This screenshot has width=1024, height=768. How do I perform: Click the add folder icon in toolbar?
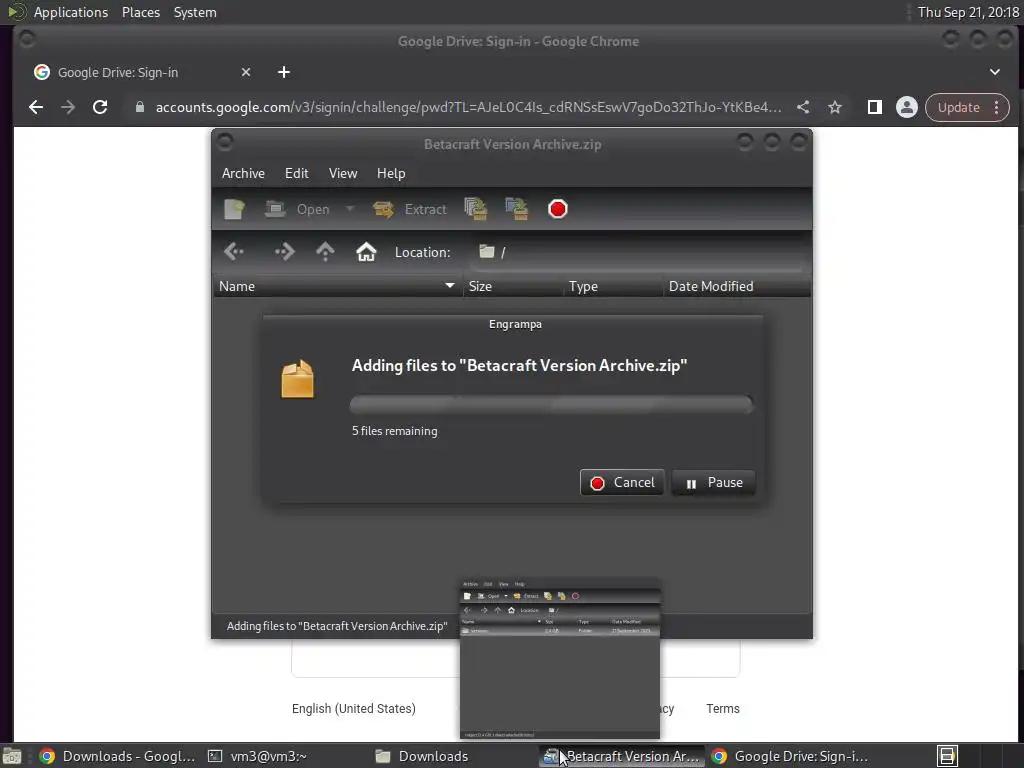pos(517,209)
